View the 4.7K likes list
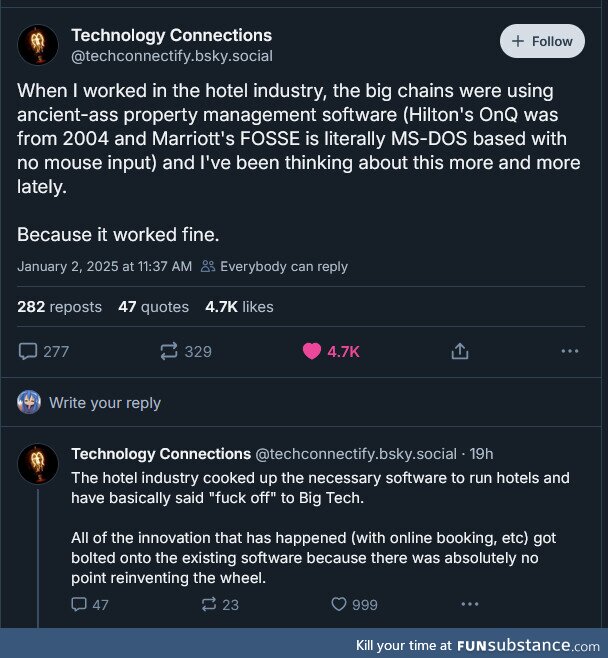Viewport: 608px width, 658px height. (x=239, y=307)
